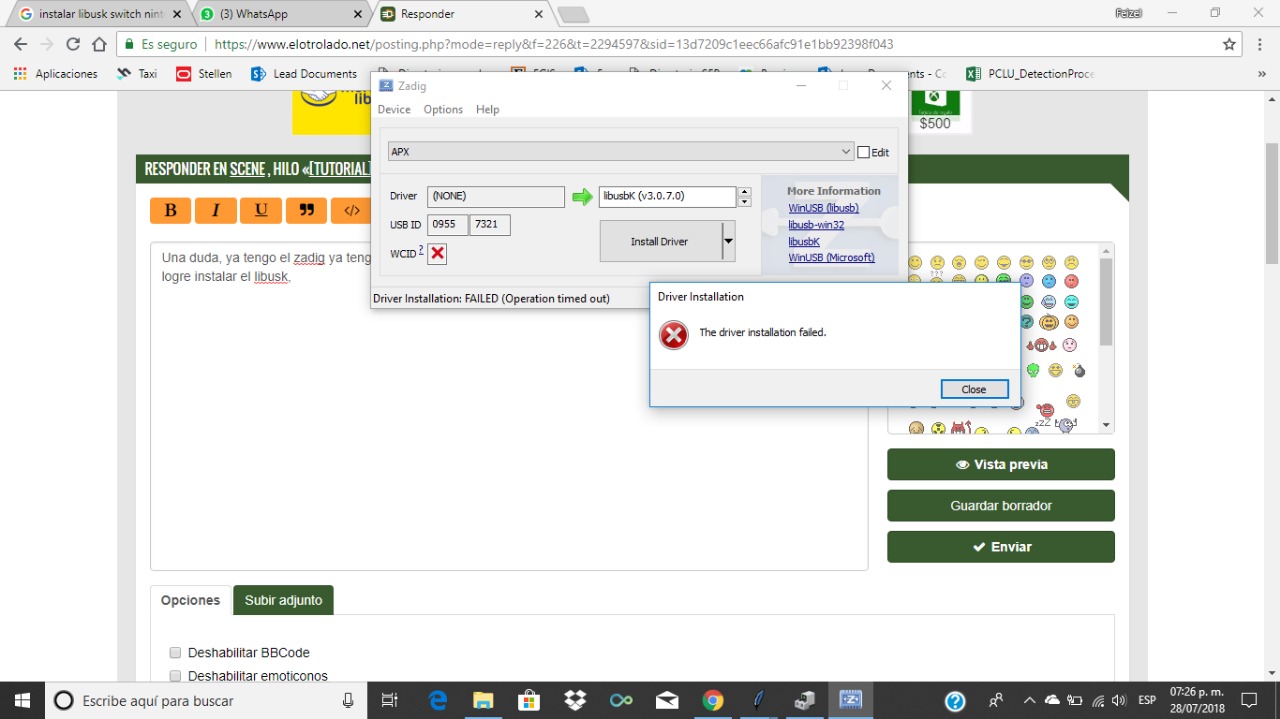The width and height of the screenshot is (1280, 719).
Task: Open Mail app from taskbar
Action: (667, 700)
